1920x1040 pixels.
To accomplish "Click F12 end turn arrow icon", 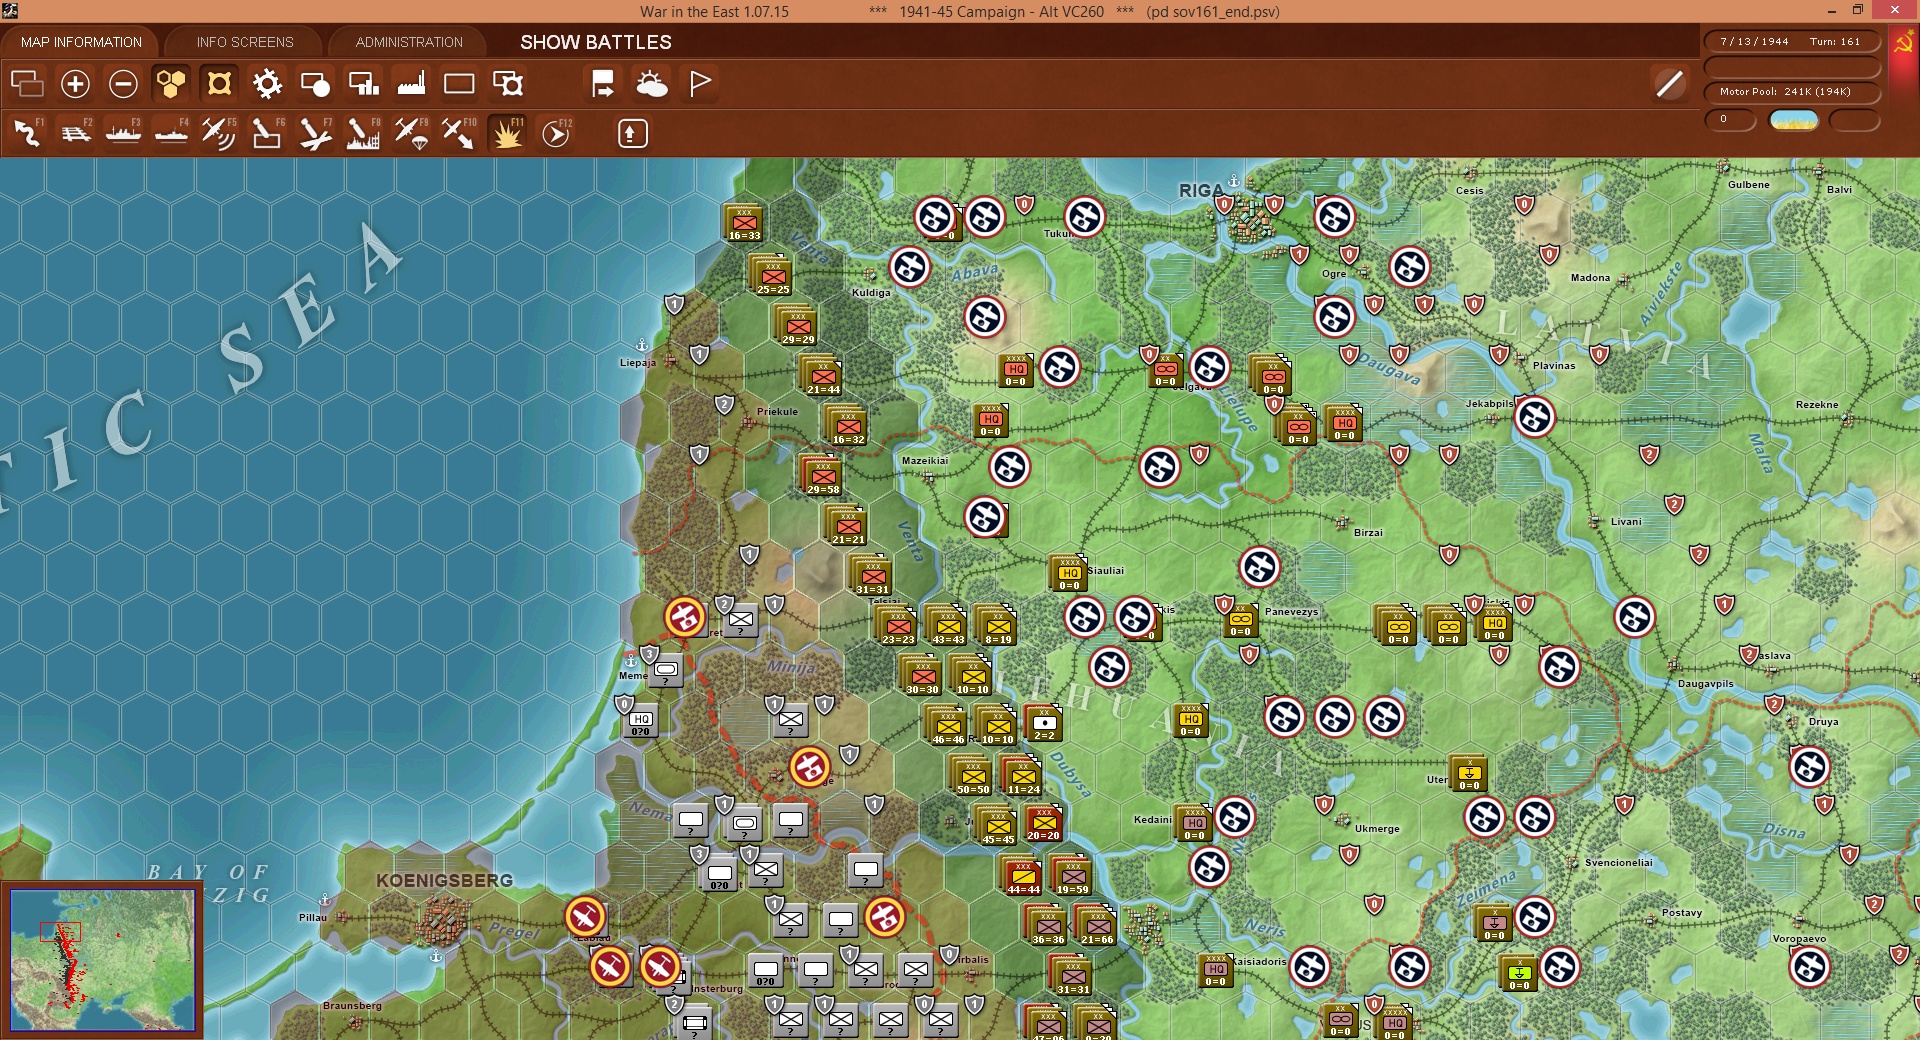I will click(x=556, y=133).
